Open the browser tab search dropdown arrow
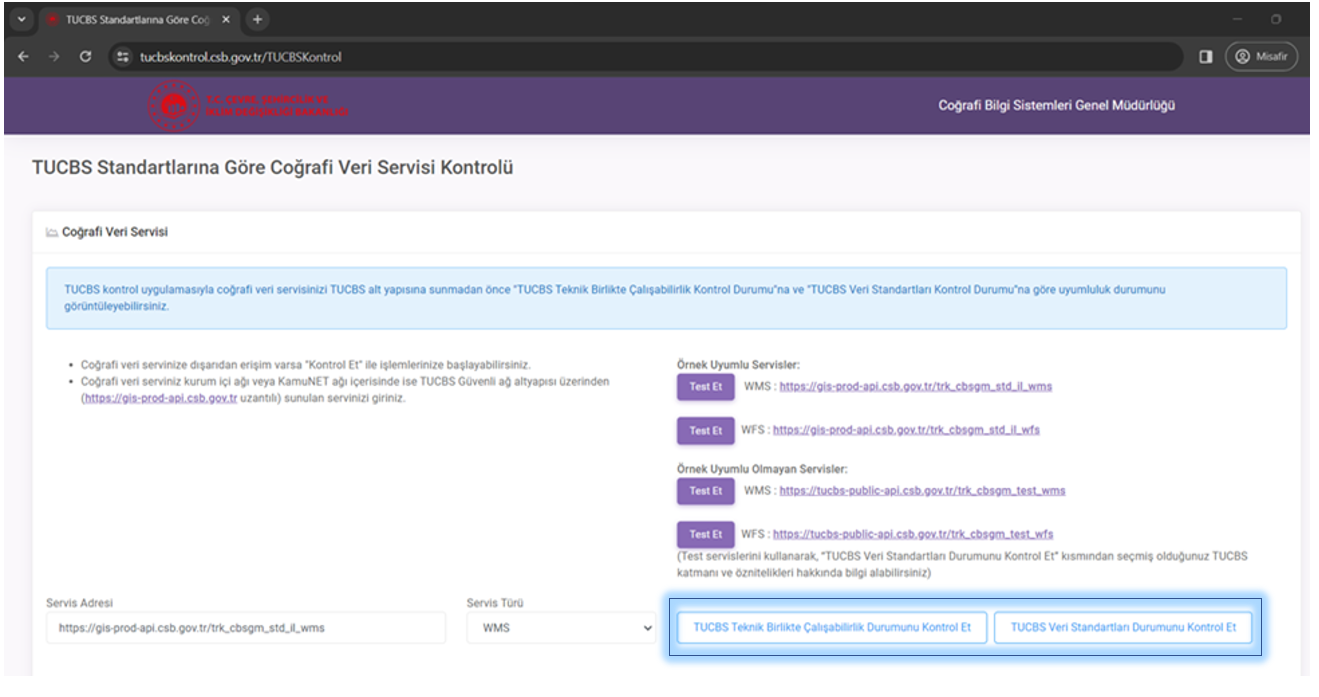Viewport: 1319px width, 697px height. point(21,20)
